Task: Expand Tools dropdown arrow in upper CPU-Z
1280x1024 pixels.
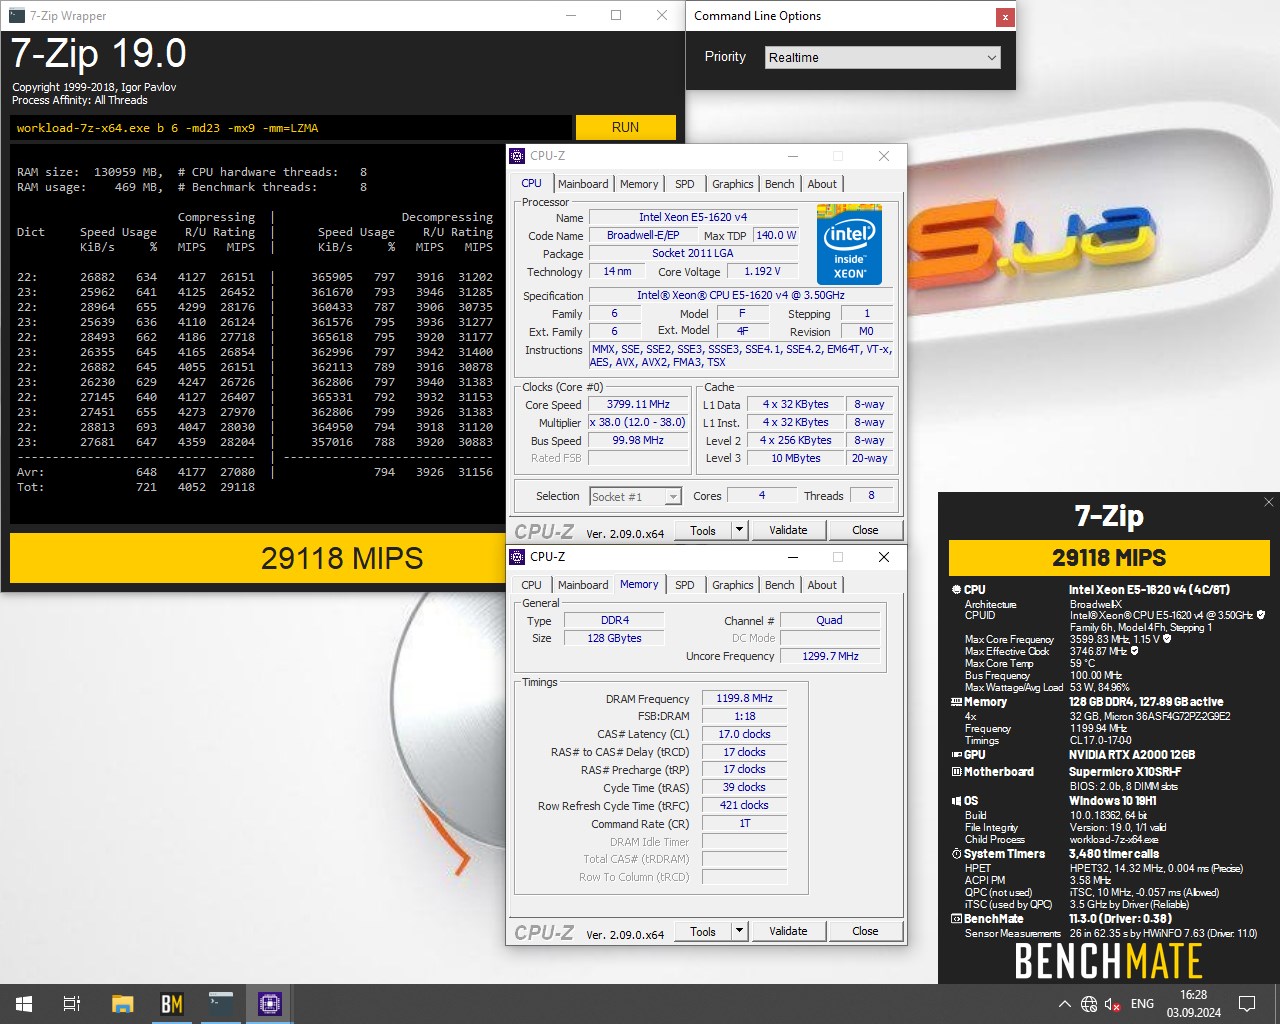Action: click(739, 530)
